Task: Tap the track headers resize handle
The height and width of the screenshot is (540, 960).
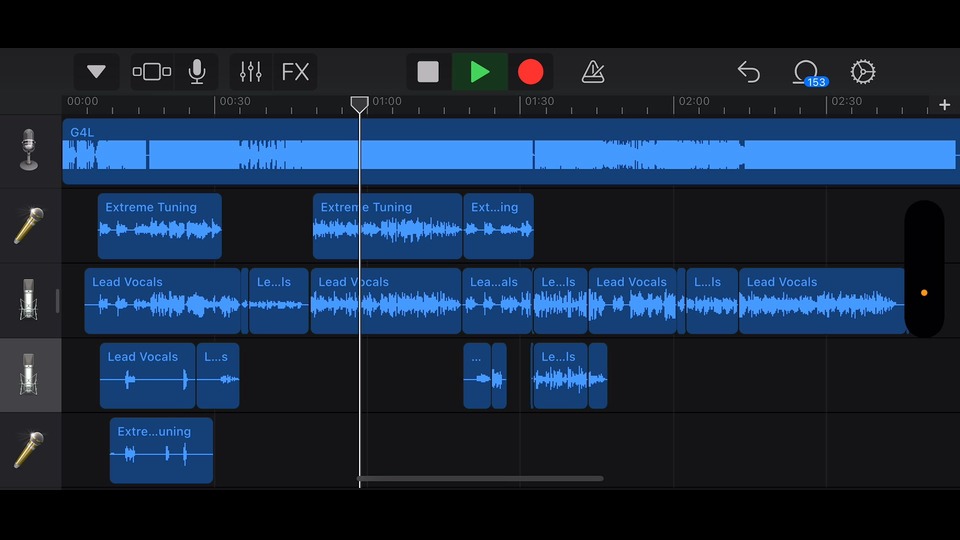Action: 58,301
